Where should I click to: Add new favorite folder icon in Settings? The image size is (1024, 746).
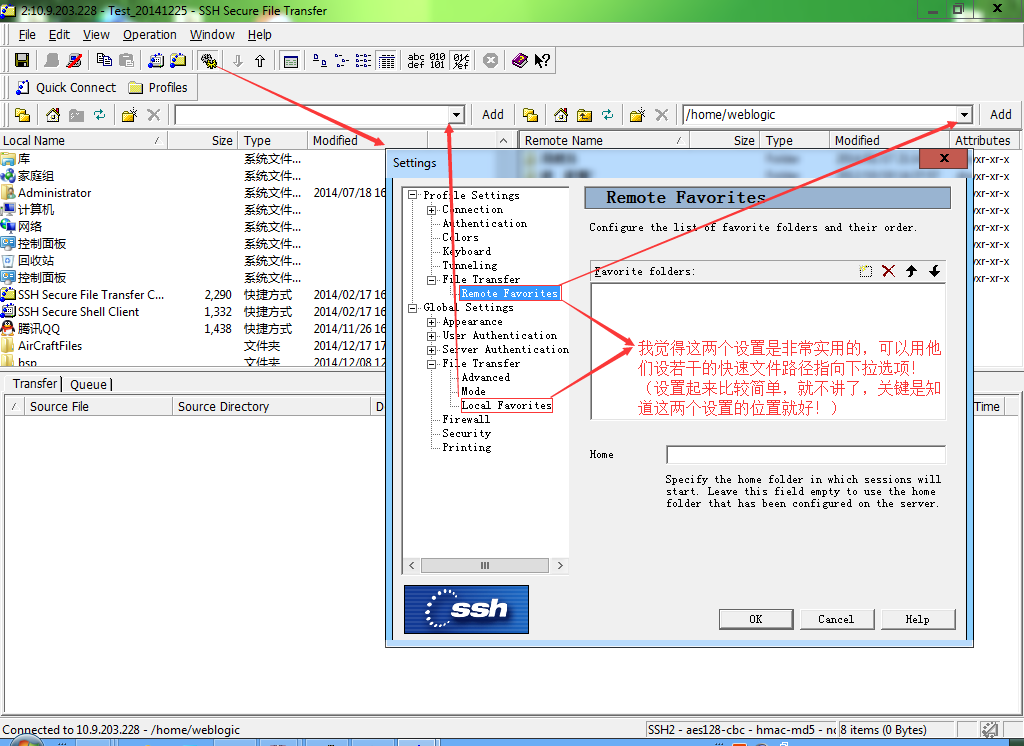(866, 271)
